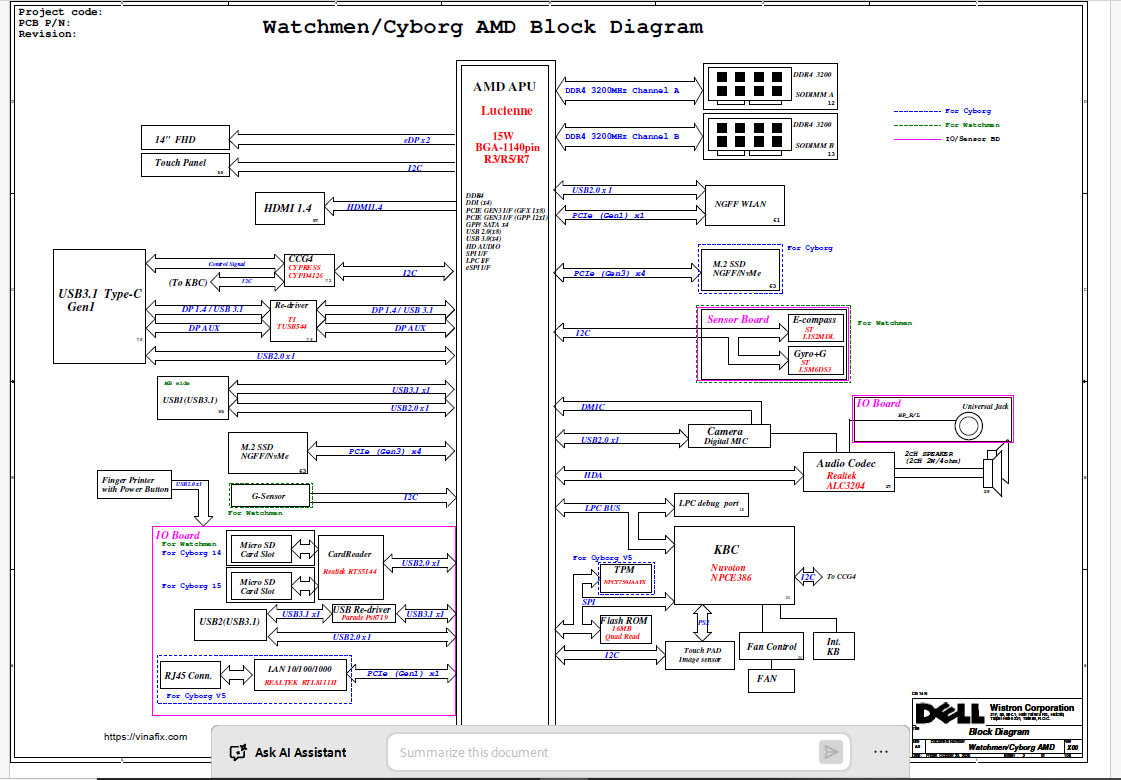Click the "Int. KB" block
The height and width of the screenshot is (780, 1121).
click(834, 646)
